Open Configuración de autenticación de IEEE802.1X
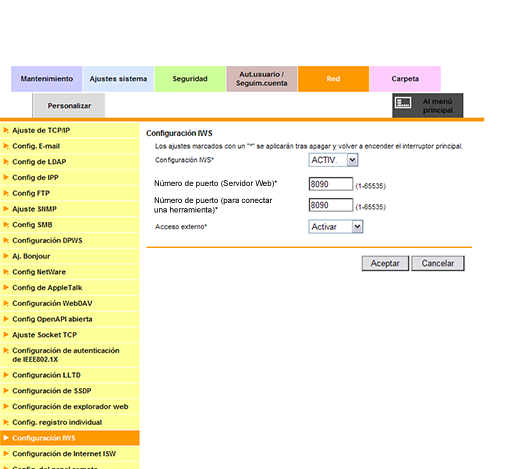Screen dimensions: 517x469 coord(70,355)
